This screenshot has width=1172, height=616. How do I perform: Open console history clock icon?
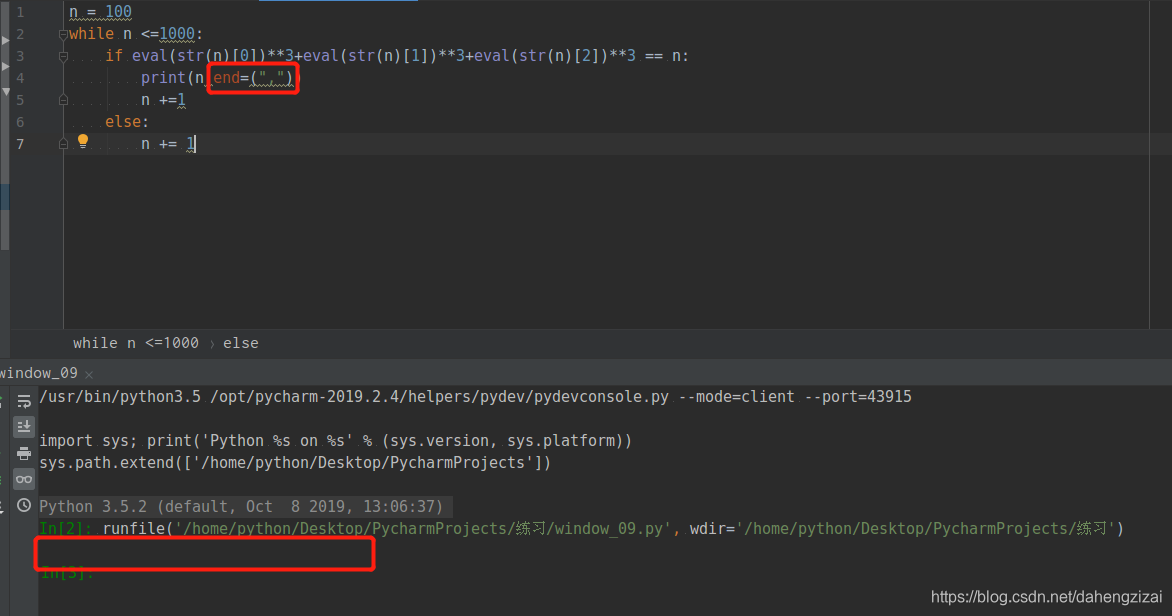click(x=24, y=505)
